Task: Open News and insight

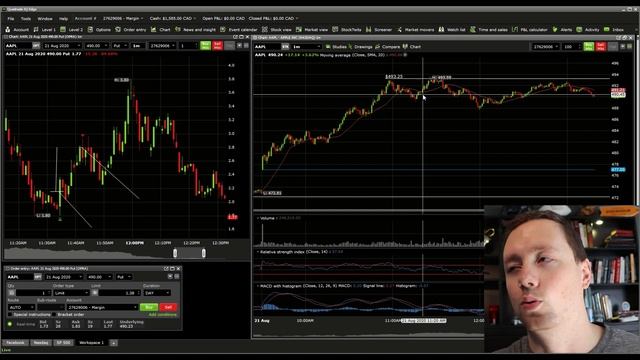Action: pos(195,29)
